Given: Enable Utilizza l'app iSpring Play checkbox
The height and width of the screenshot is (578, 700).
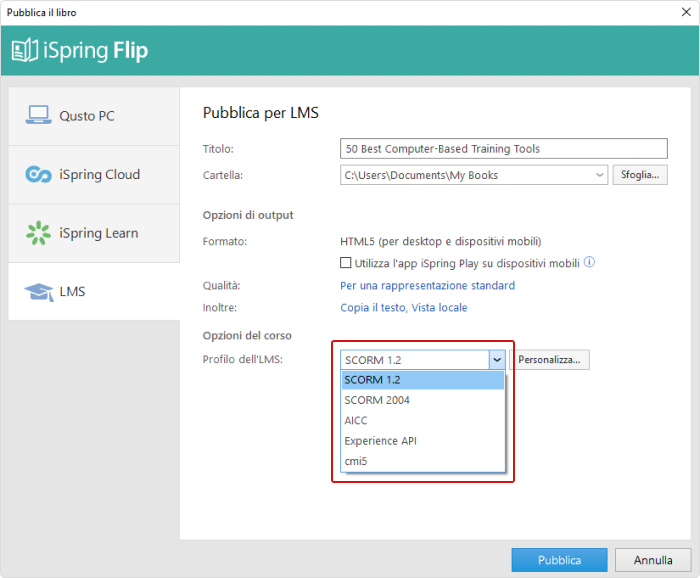Looking at the screenshot, I should tap(346, 262).
